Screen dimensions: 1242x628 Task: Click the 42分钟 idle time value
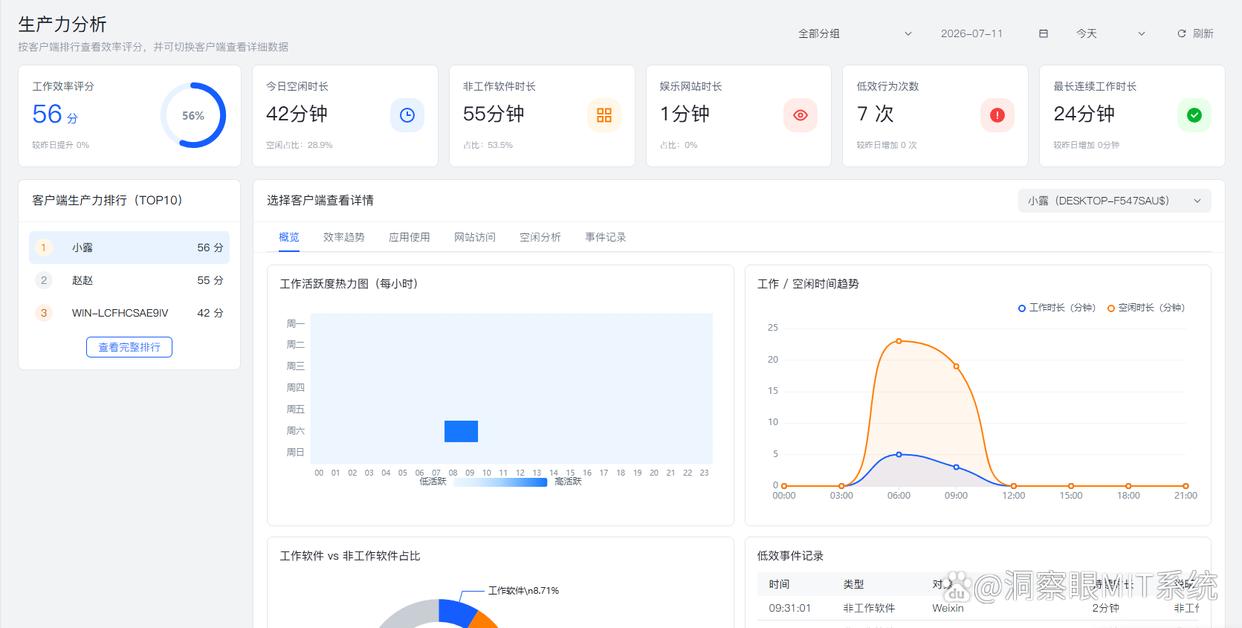[x=297, y=114]
